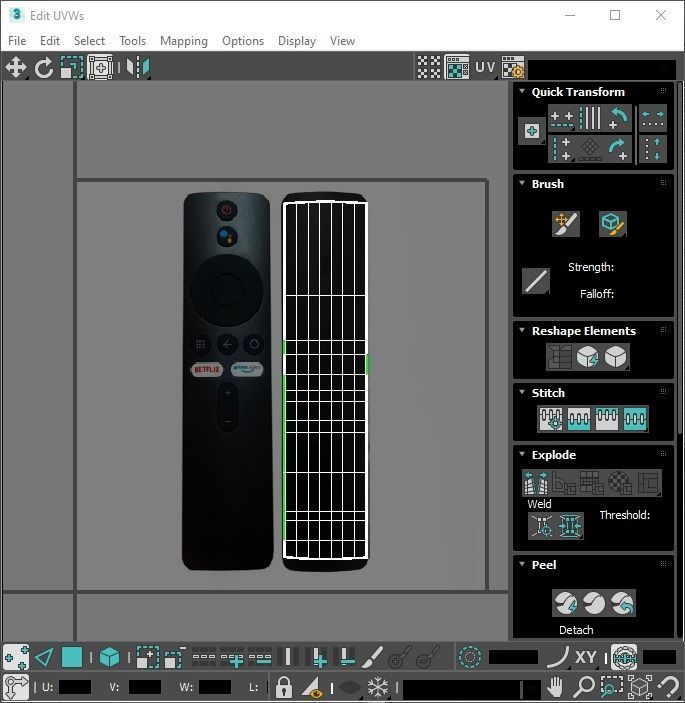The image size is (685, 703).
Task: Click the Peel Mode middle icon
Action: click(x=594, y=603)
